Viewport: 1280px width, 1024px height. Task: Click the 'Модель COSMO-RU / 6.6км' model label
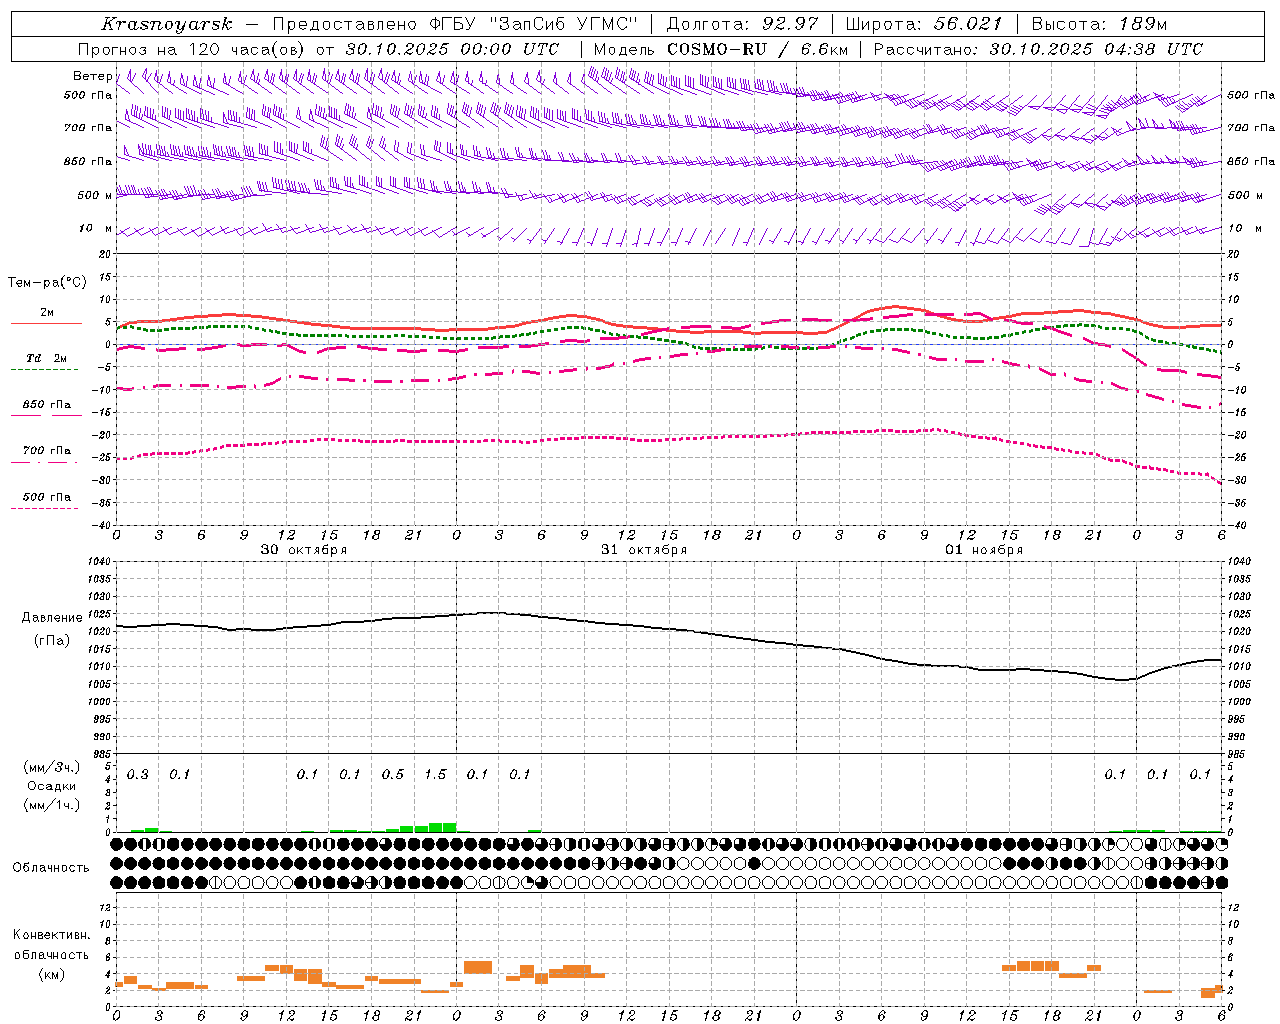721,49
